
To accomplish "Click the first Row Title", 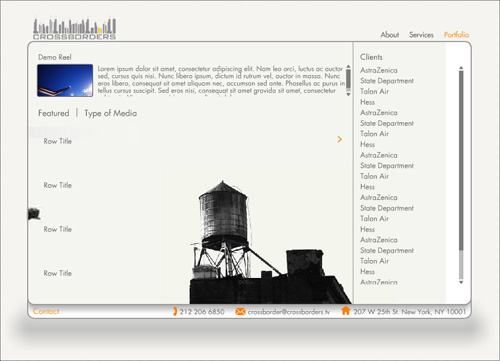I will (x=58, y=141).
